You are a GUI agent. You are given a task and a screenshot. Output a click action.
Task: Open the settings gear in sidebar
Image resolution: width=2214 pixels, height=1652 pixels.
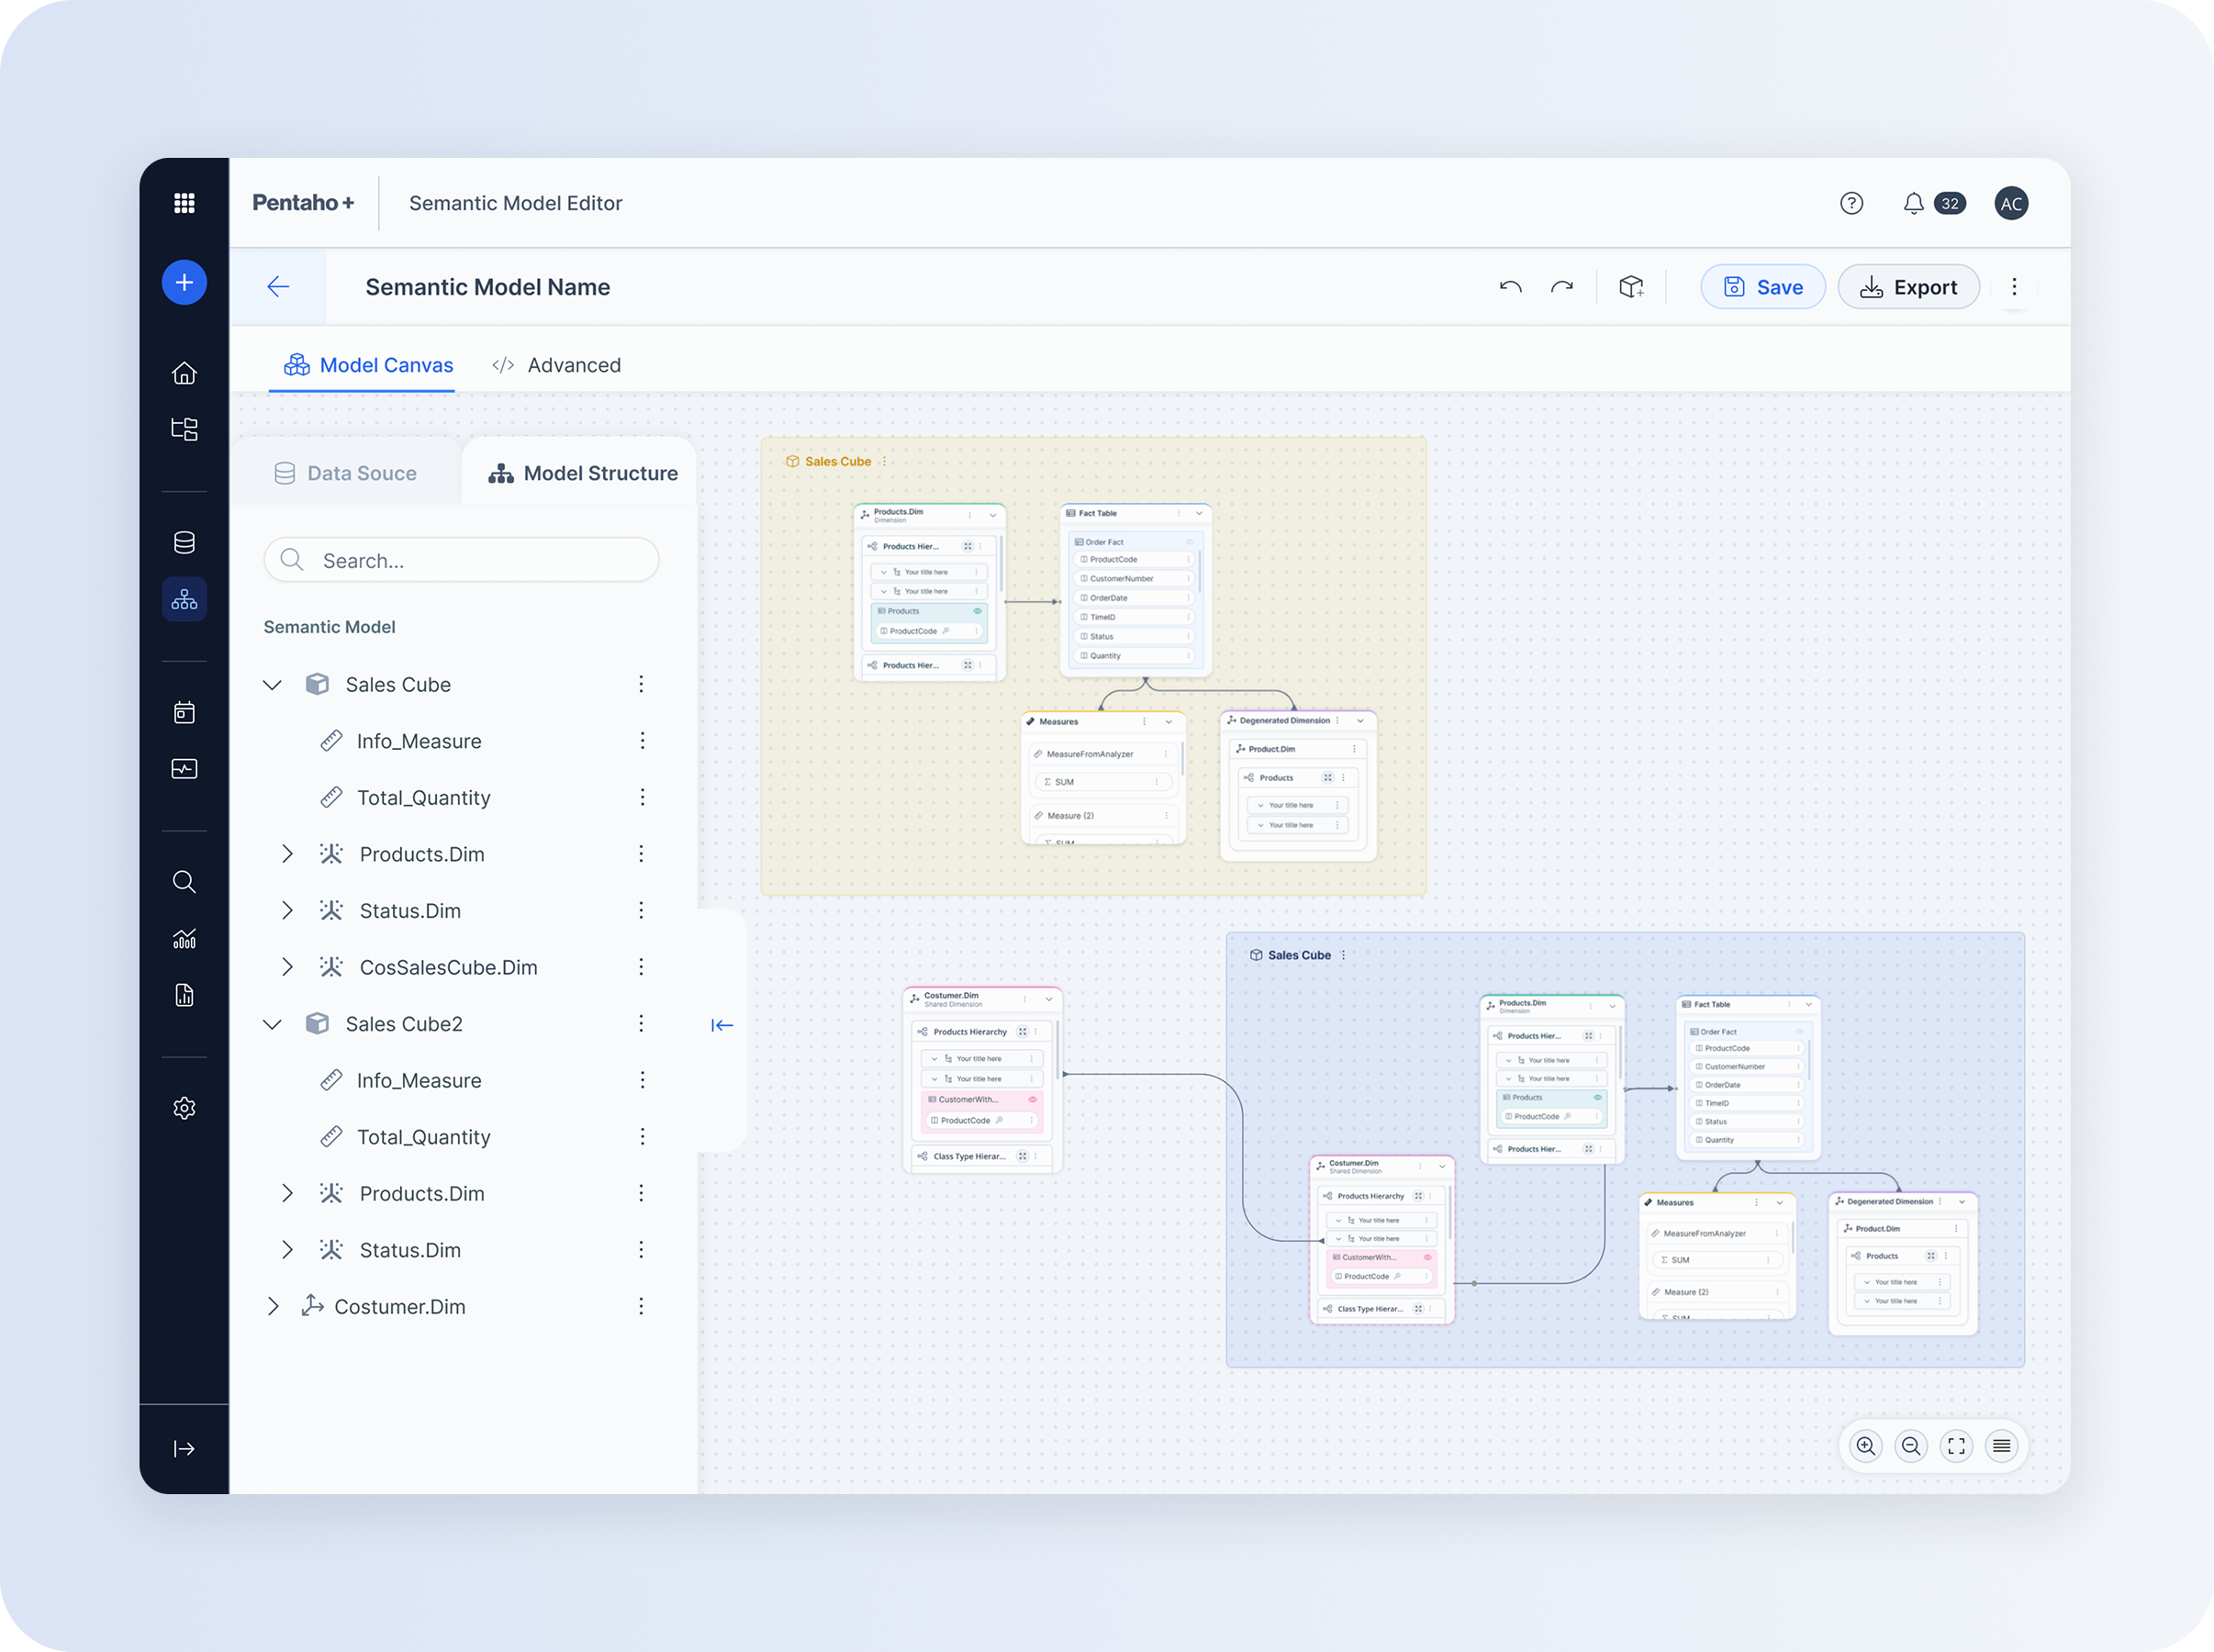184,1108
